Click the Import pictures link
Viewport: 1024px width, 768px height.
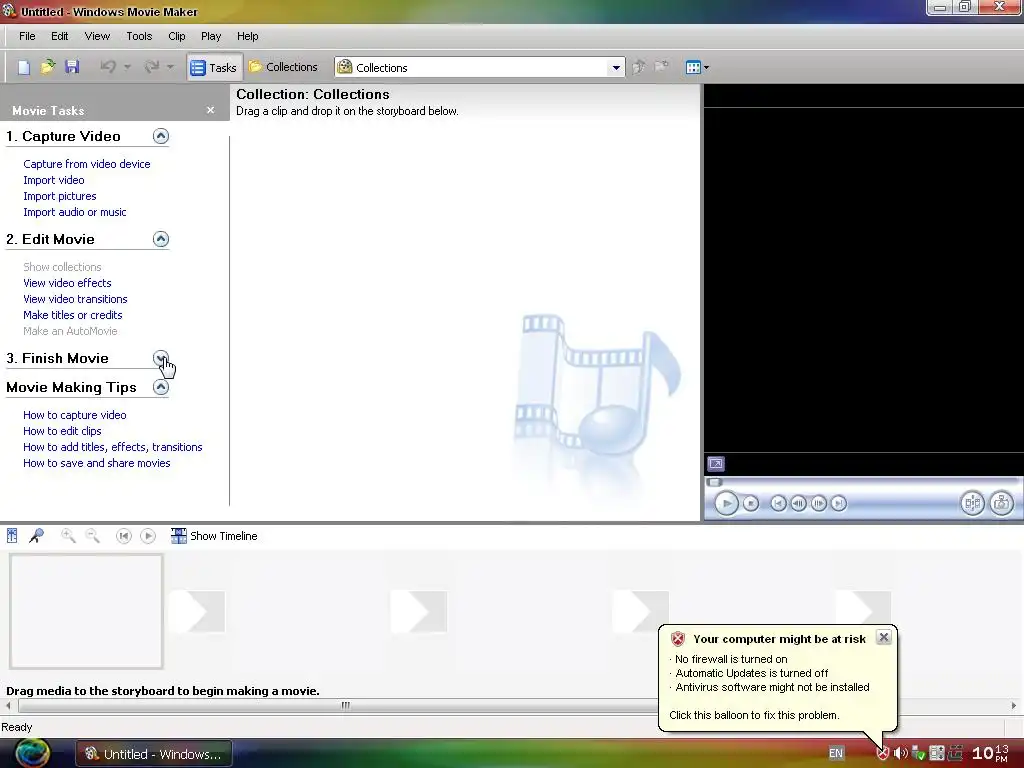pos(59,196)
